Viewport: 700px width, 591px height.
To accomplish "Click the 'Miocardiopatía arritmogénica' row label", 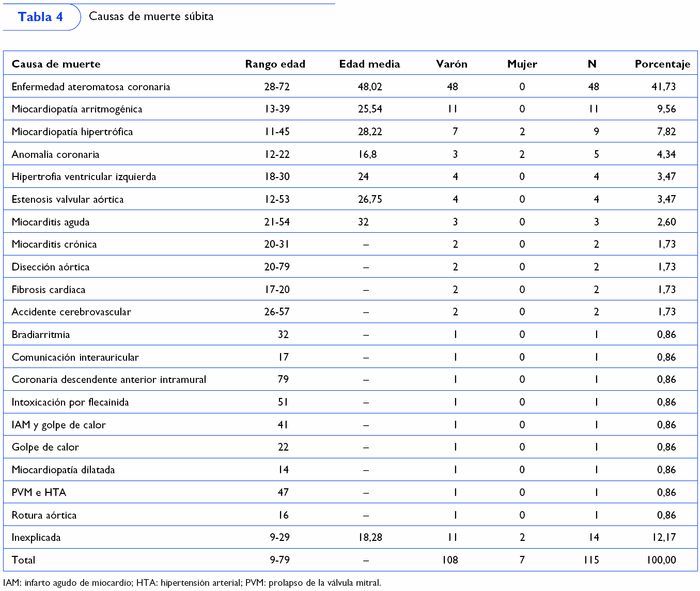I will click(80, 109).
